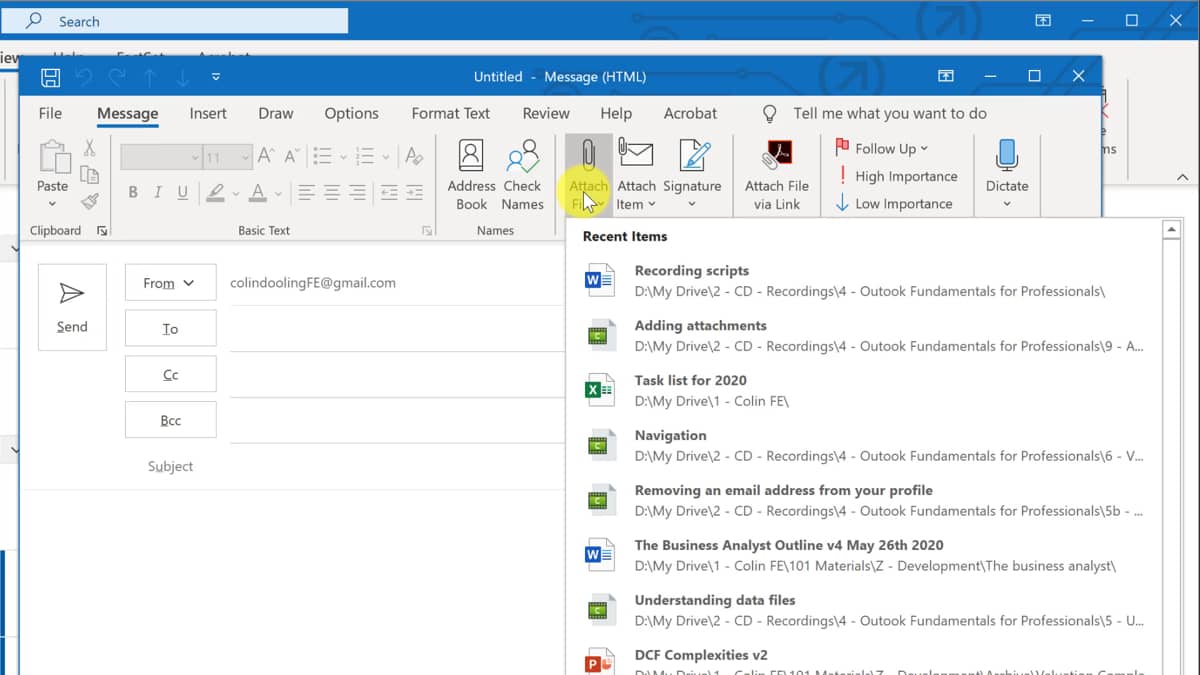This screenshot has width=1200, height=675.
Task: Click the Clear All Formatting icon
Action: (413, 156)
